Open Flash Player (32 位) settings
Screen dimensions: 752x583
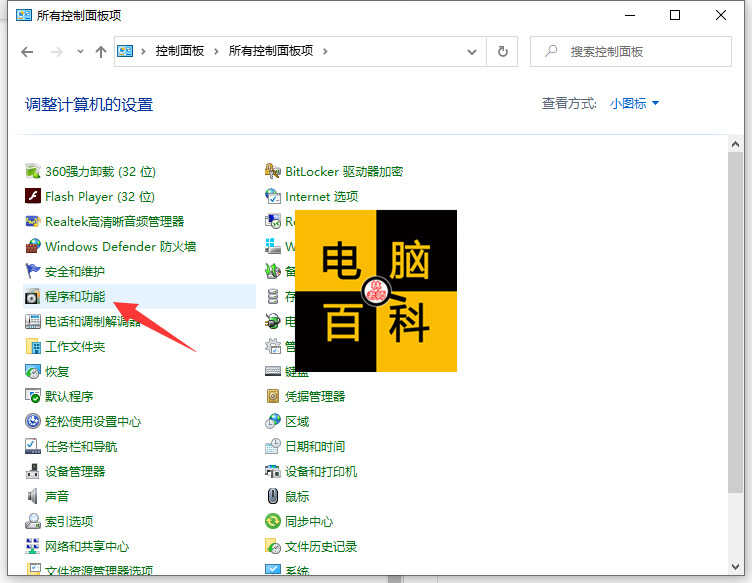click(x=100, y=197)
